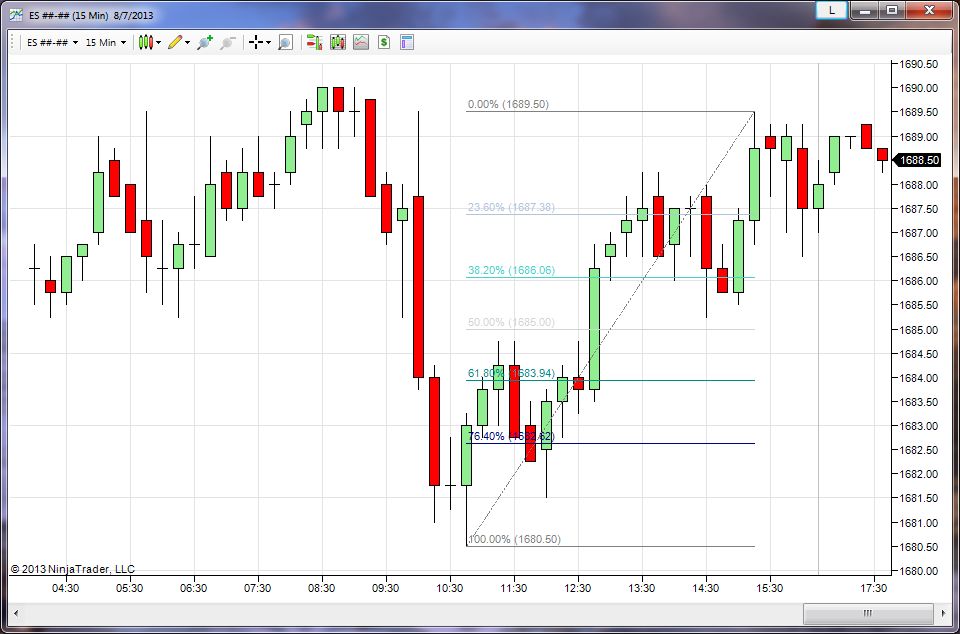Open the data series candlestick window icon
The image size is (960, 634).
(338, 42)
